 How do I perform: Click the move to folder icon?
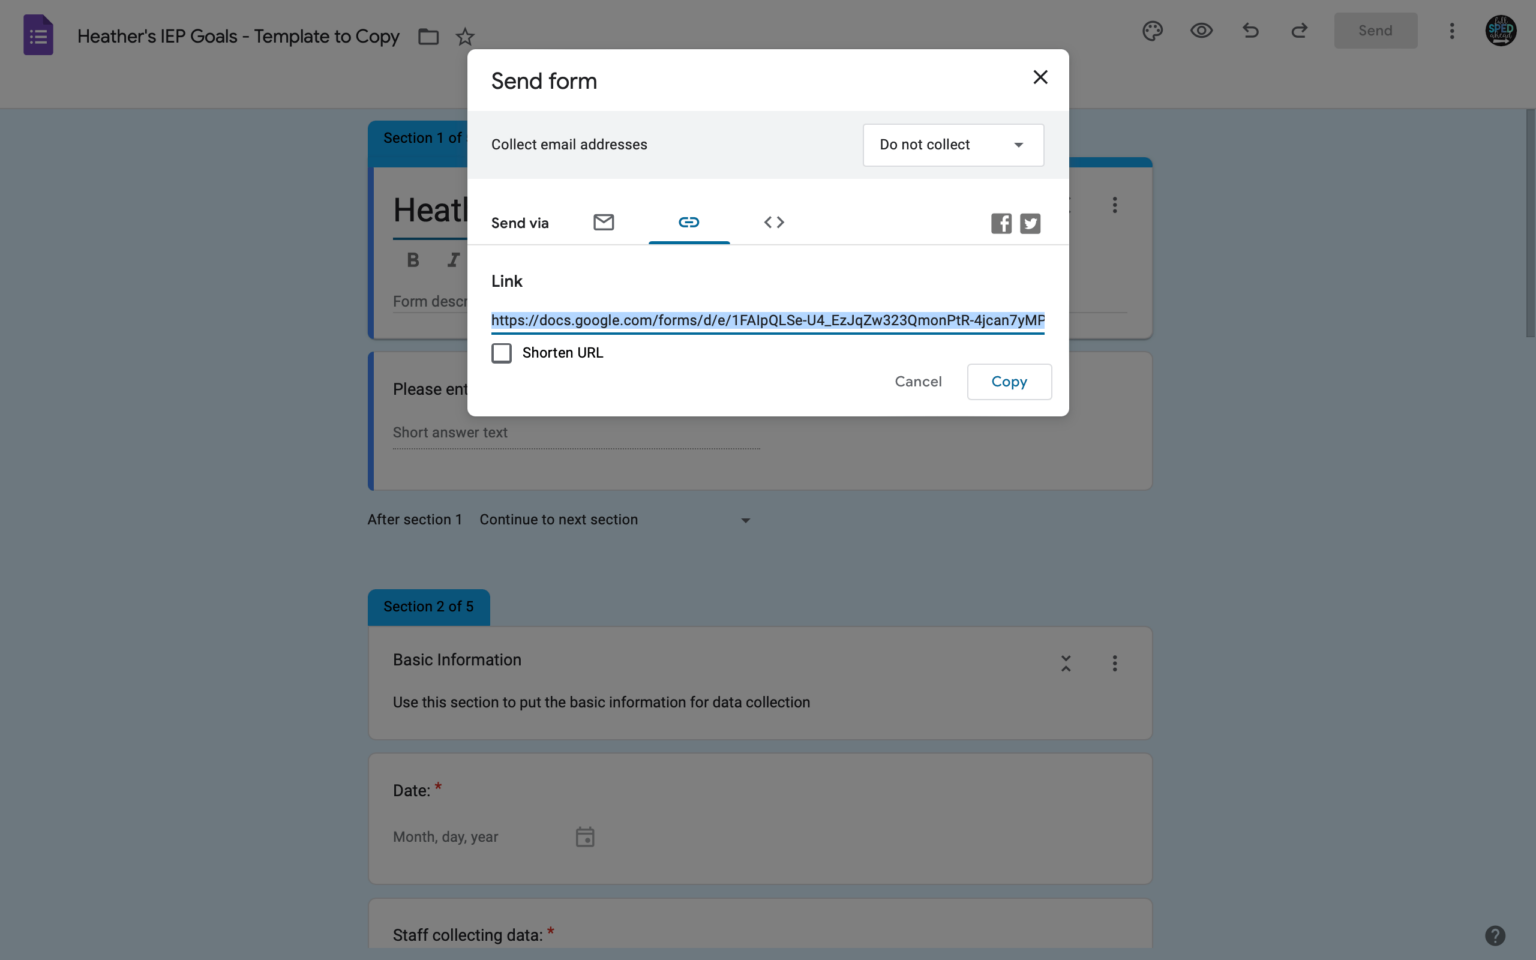428,37
